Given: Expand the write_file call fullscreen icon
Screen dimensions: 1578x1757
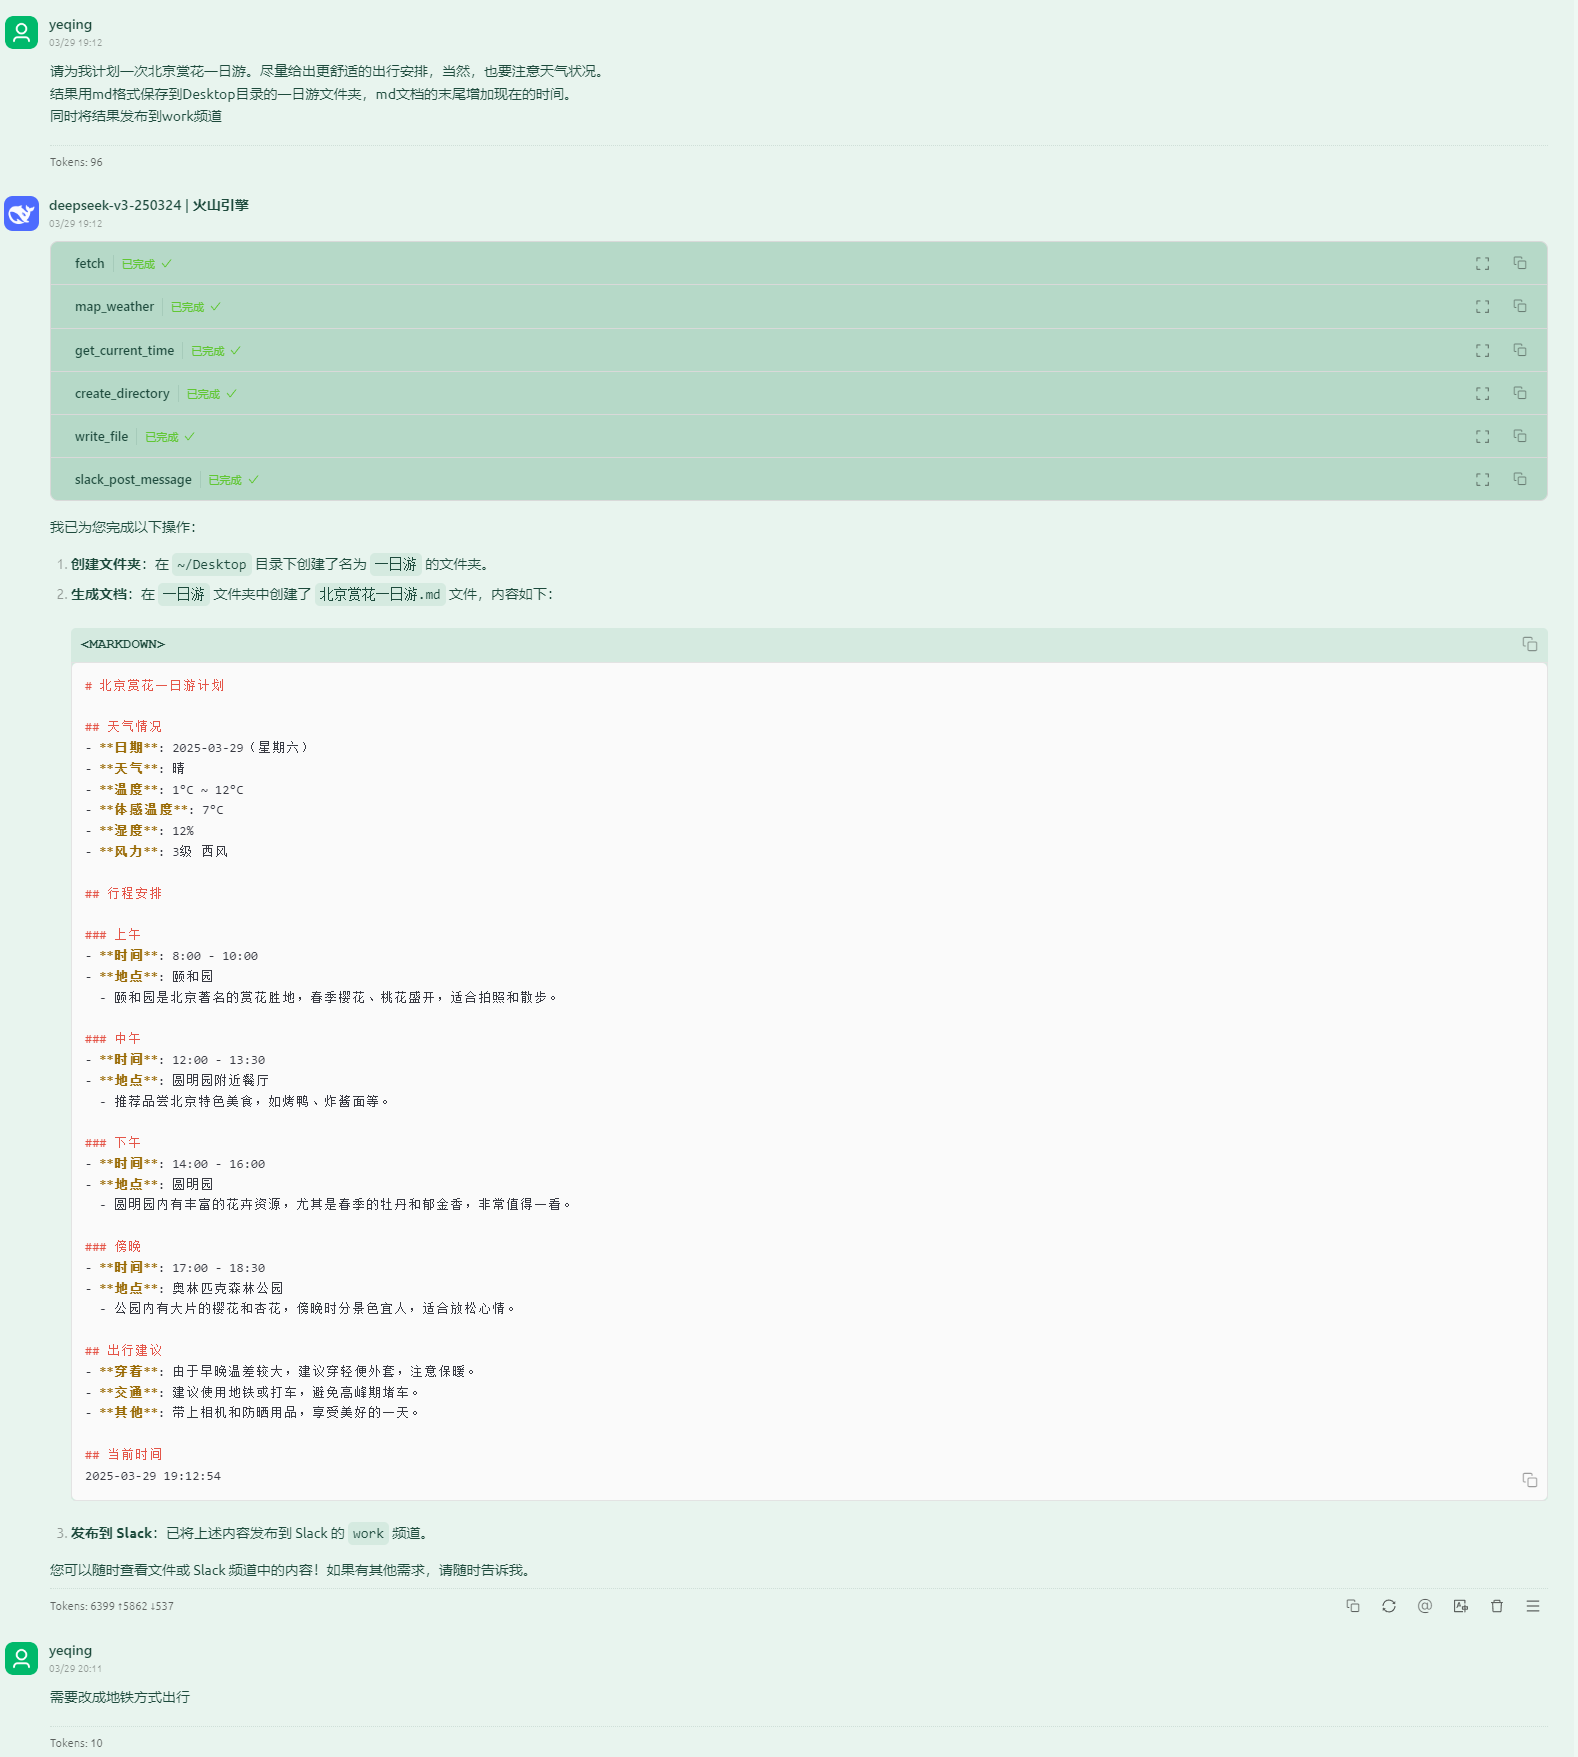Looking at the screenshot, I should tap(1482, 437).
